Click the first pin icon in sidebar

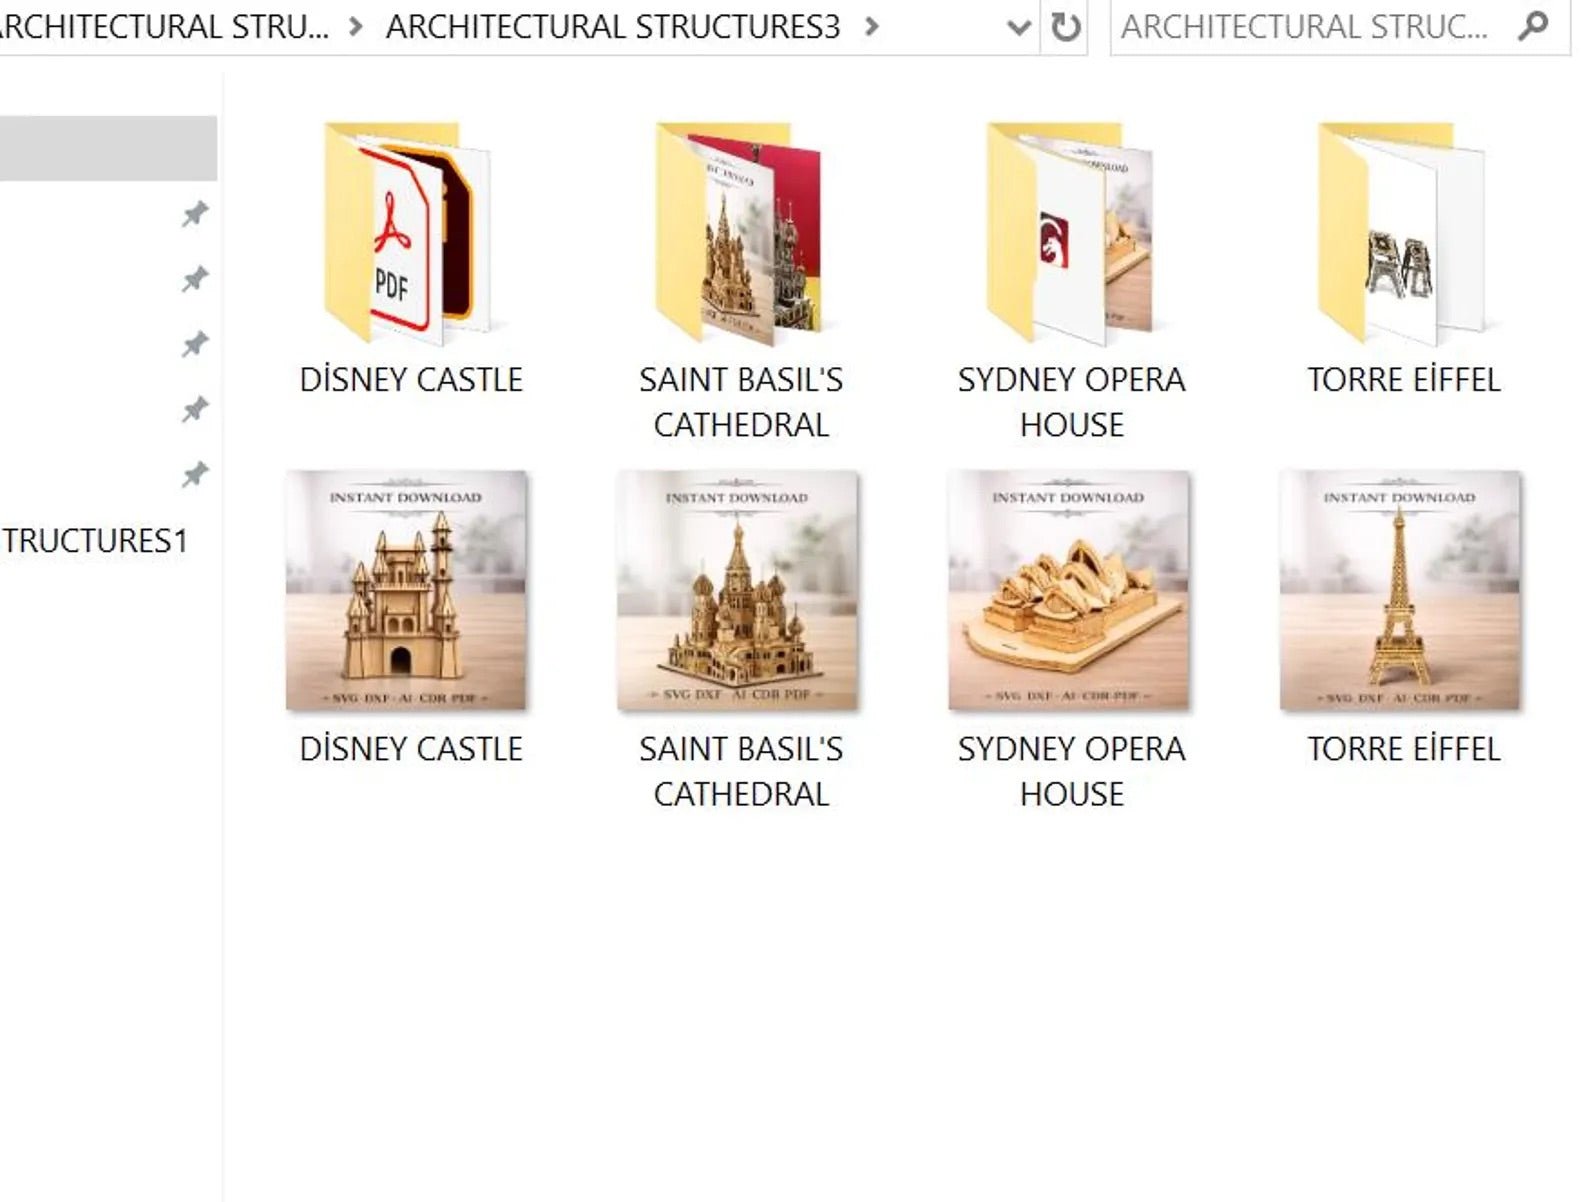point(195,214)
